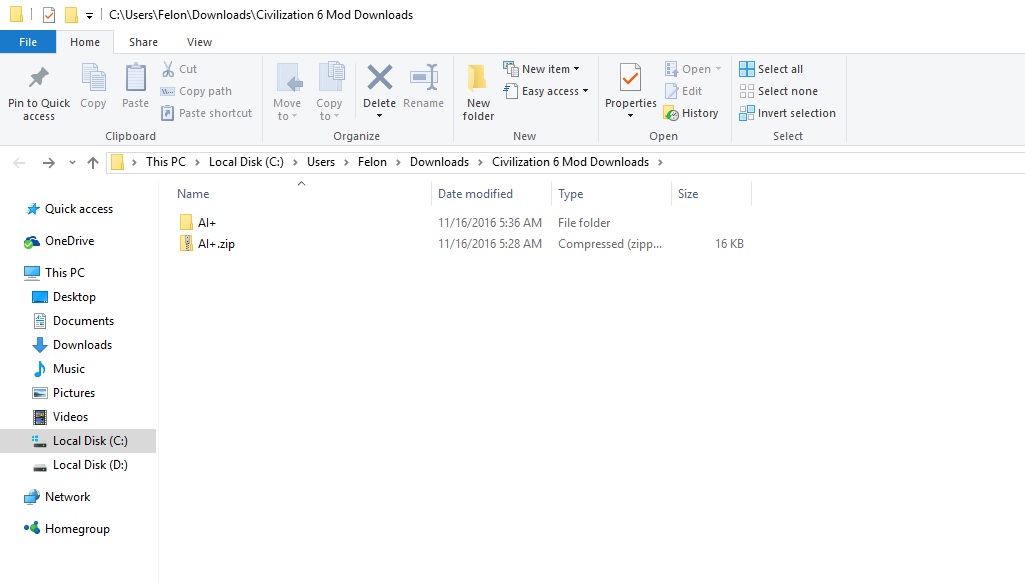Click Pin to Quick access icon
The width and height of the screenshot is (1025, 583).
click(39, 78)
